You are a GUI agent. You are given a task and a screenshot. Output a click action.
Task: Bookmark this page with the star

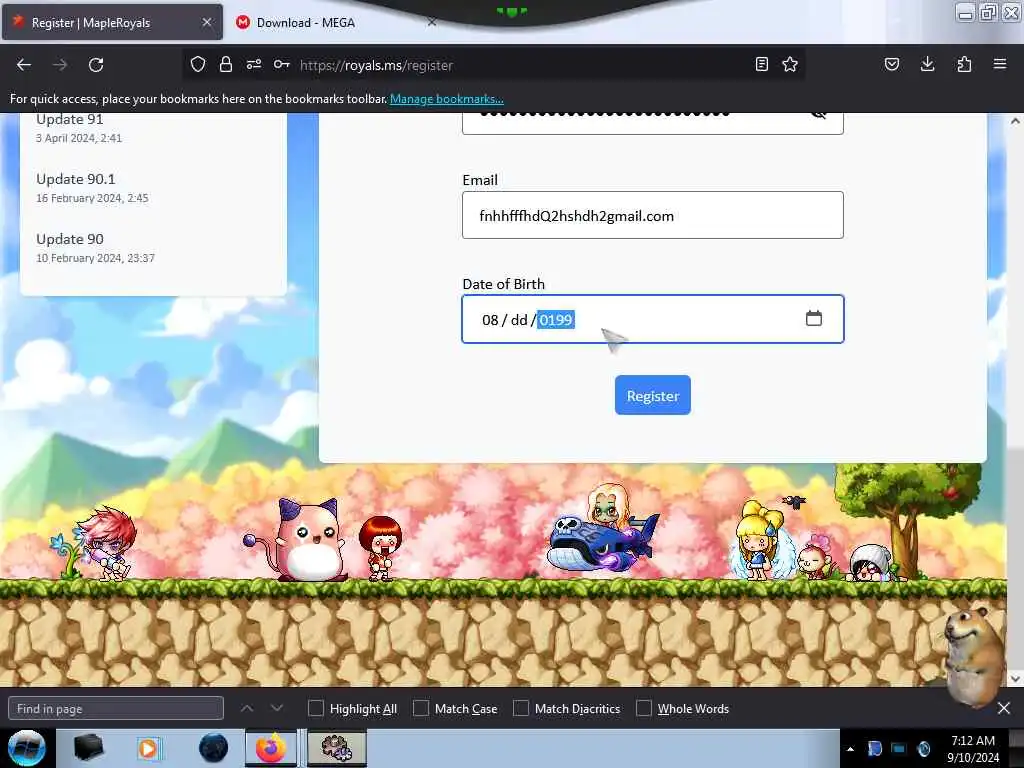tap(790, 64)
